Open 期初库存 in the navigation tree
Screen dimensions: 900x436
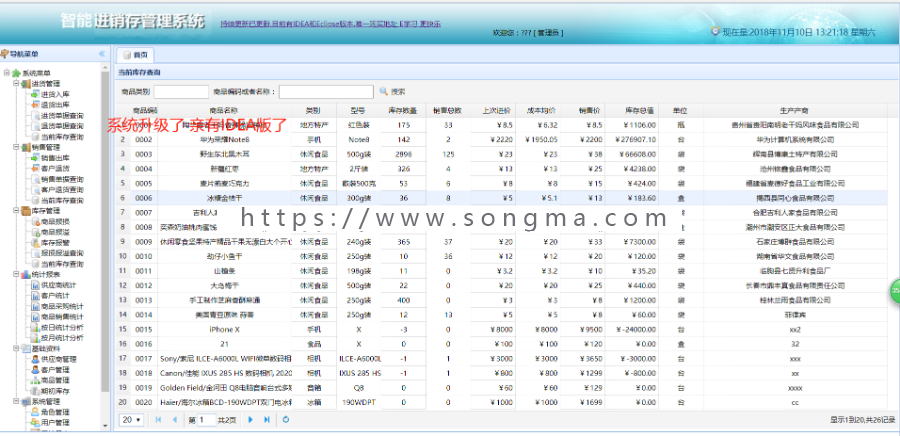pos(56,391)
